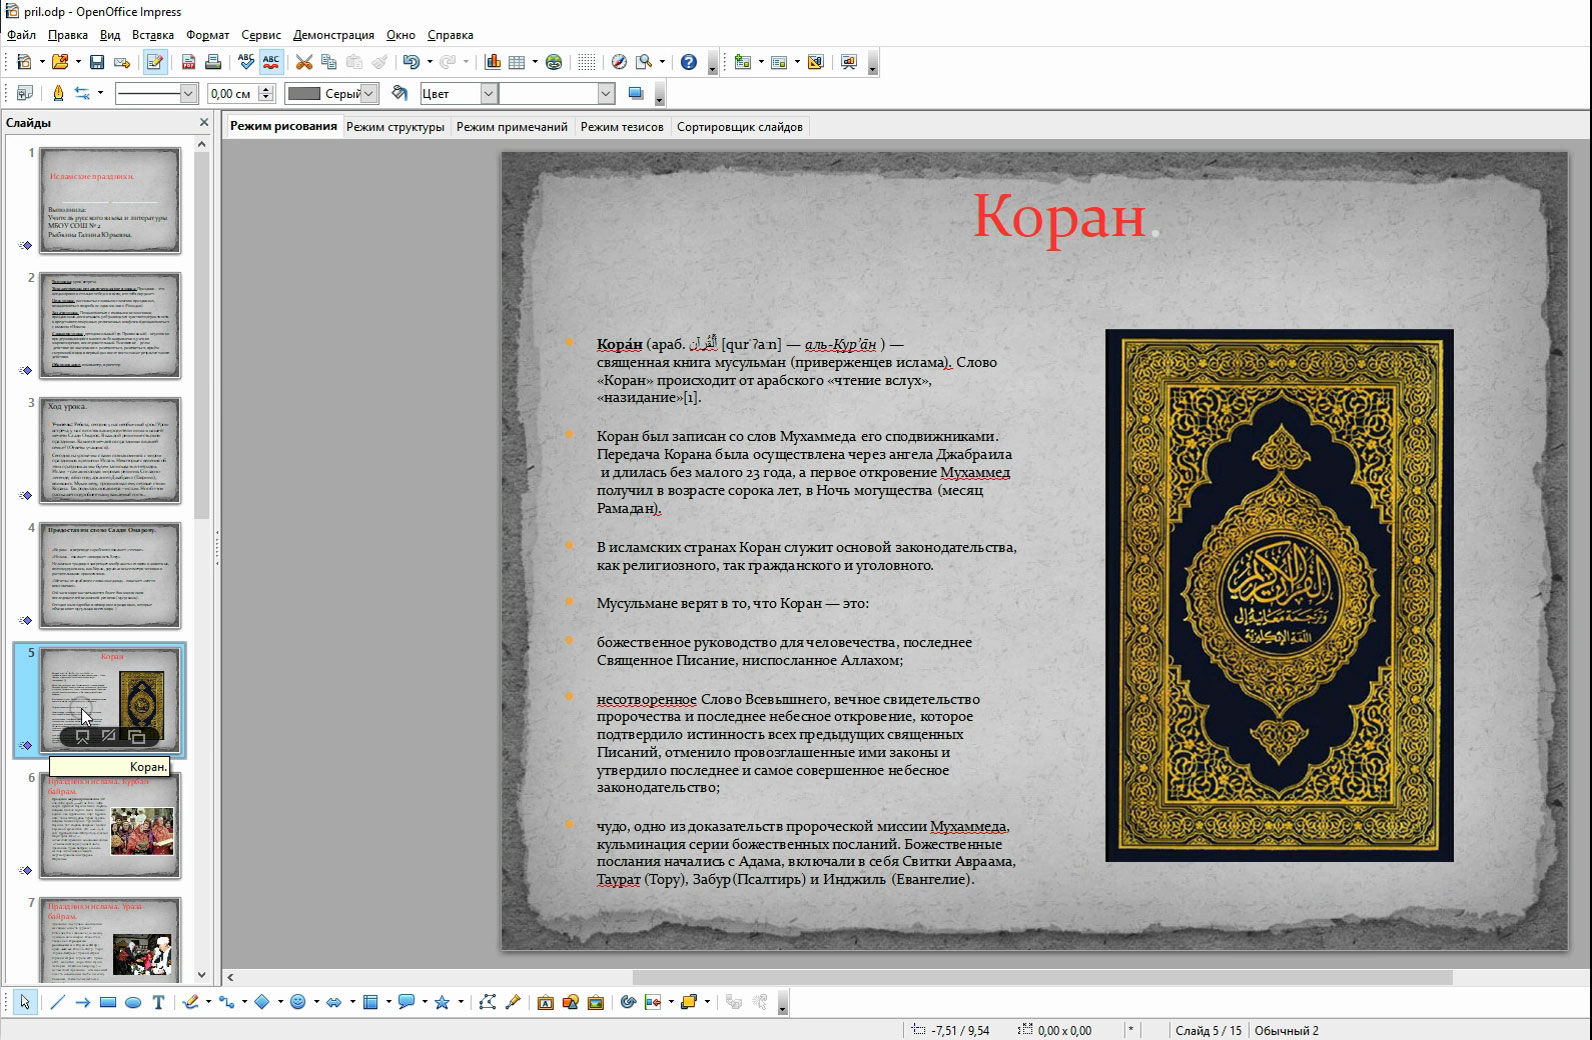Select the Ellipse shape tool
This screenshot has width=1592, height=1040.
pyautogui.click(x=133, y=1002)
